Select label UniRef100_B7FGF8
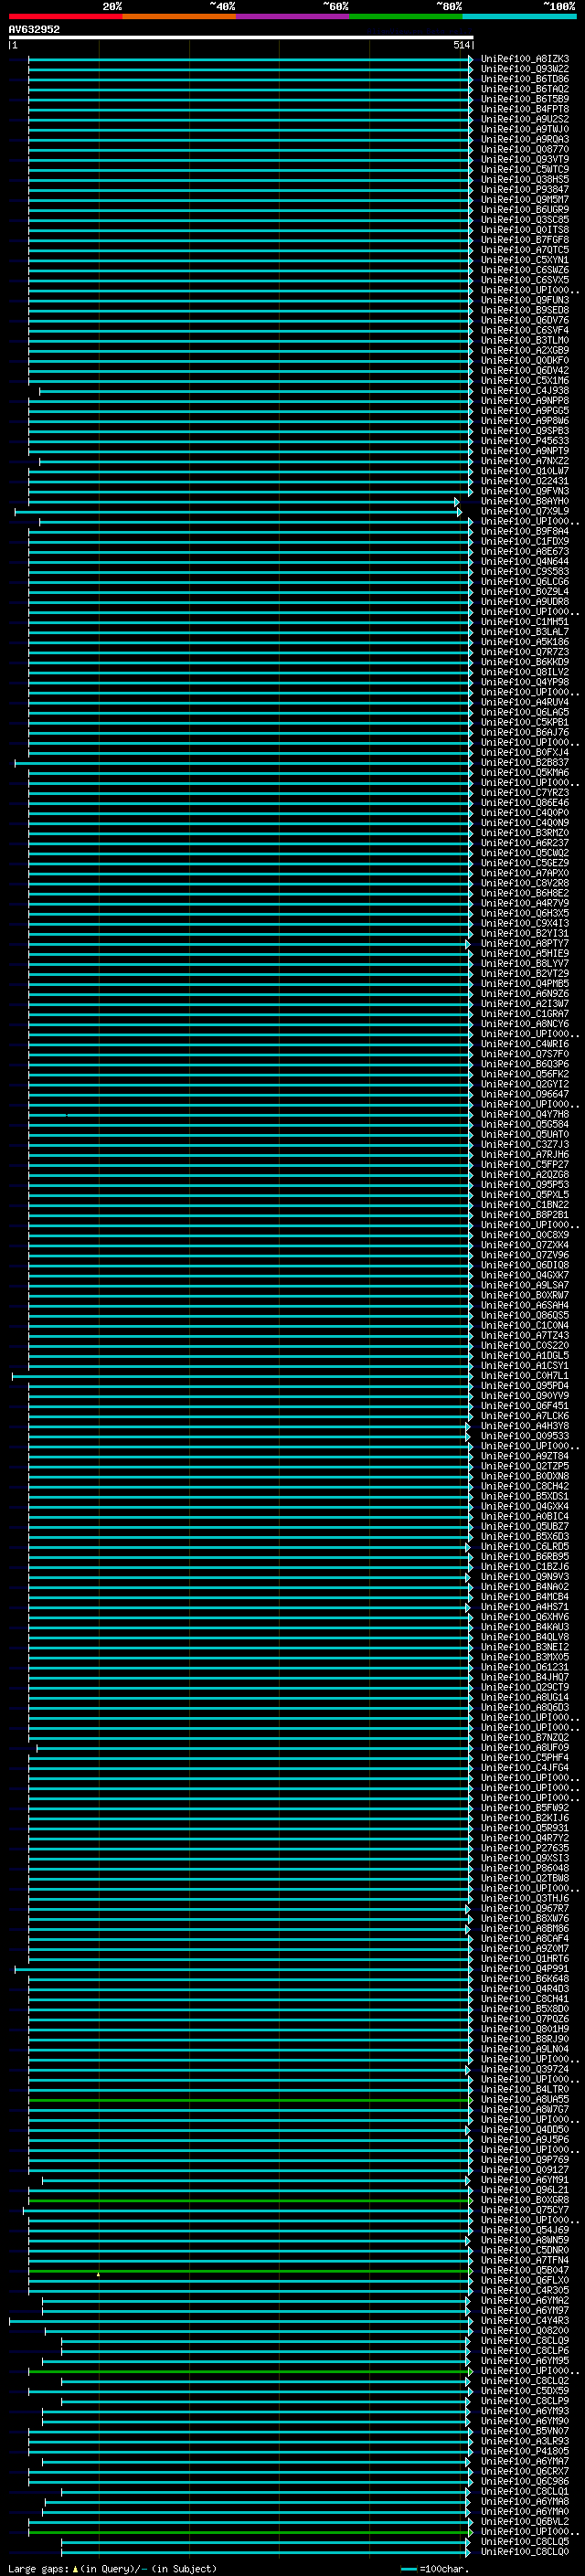 525,240
